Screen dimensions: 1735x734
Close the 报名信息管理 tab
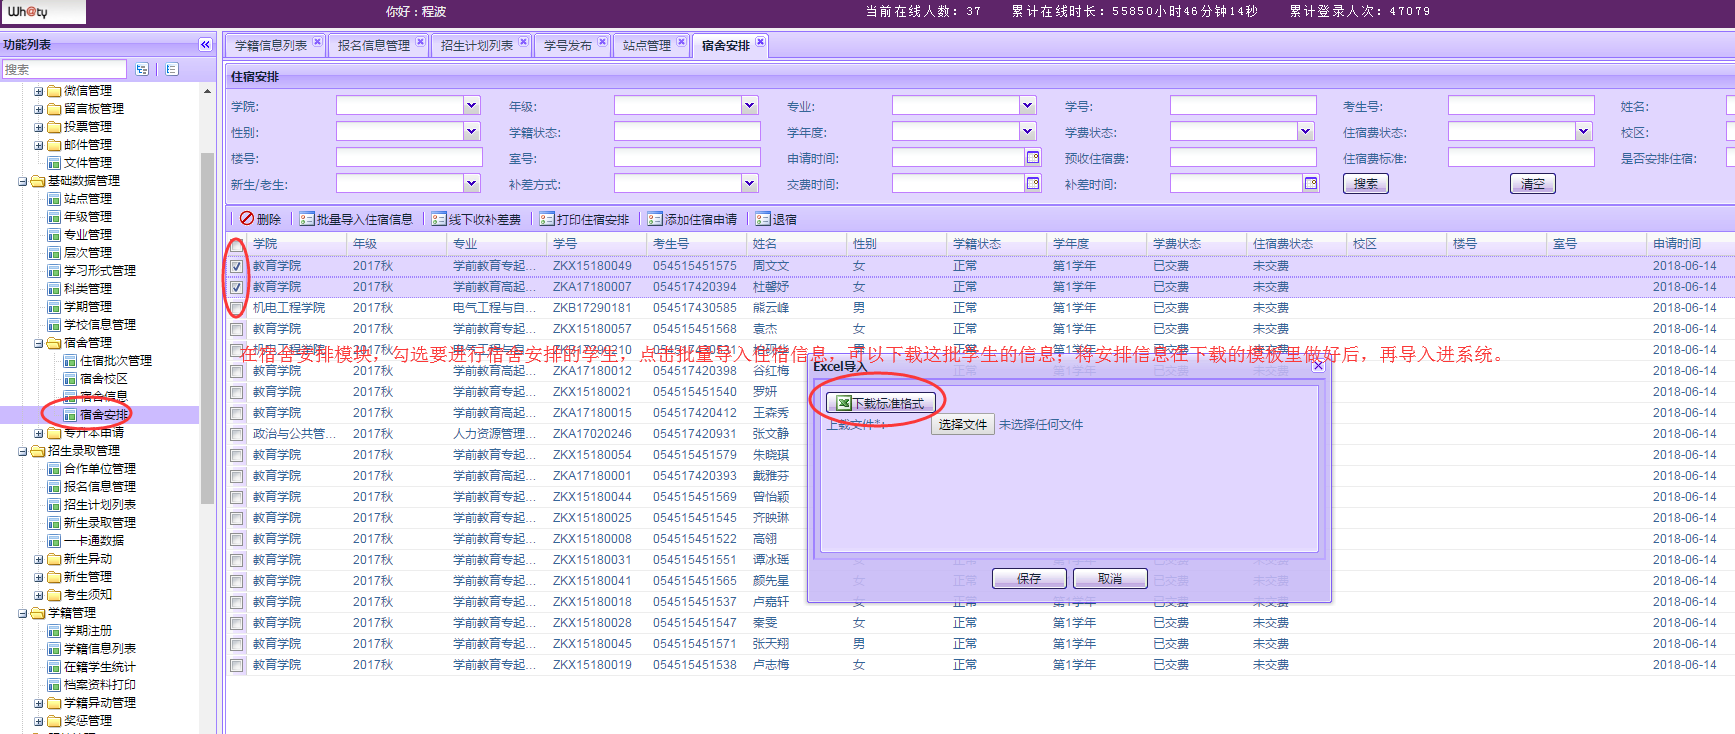tap(420, 42)
